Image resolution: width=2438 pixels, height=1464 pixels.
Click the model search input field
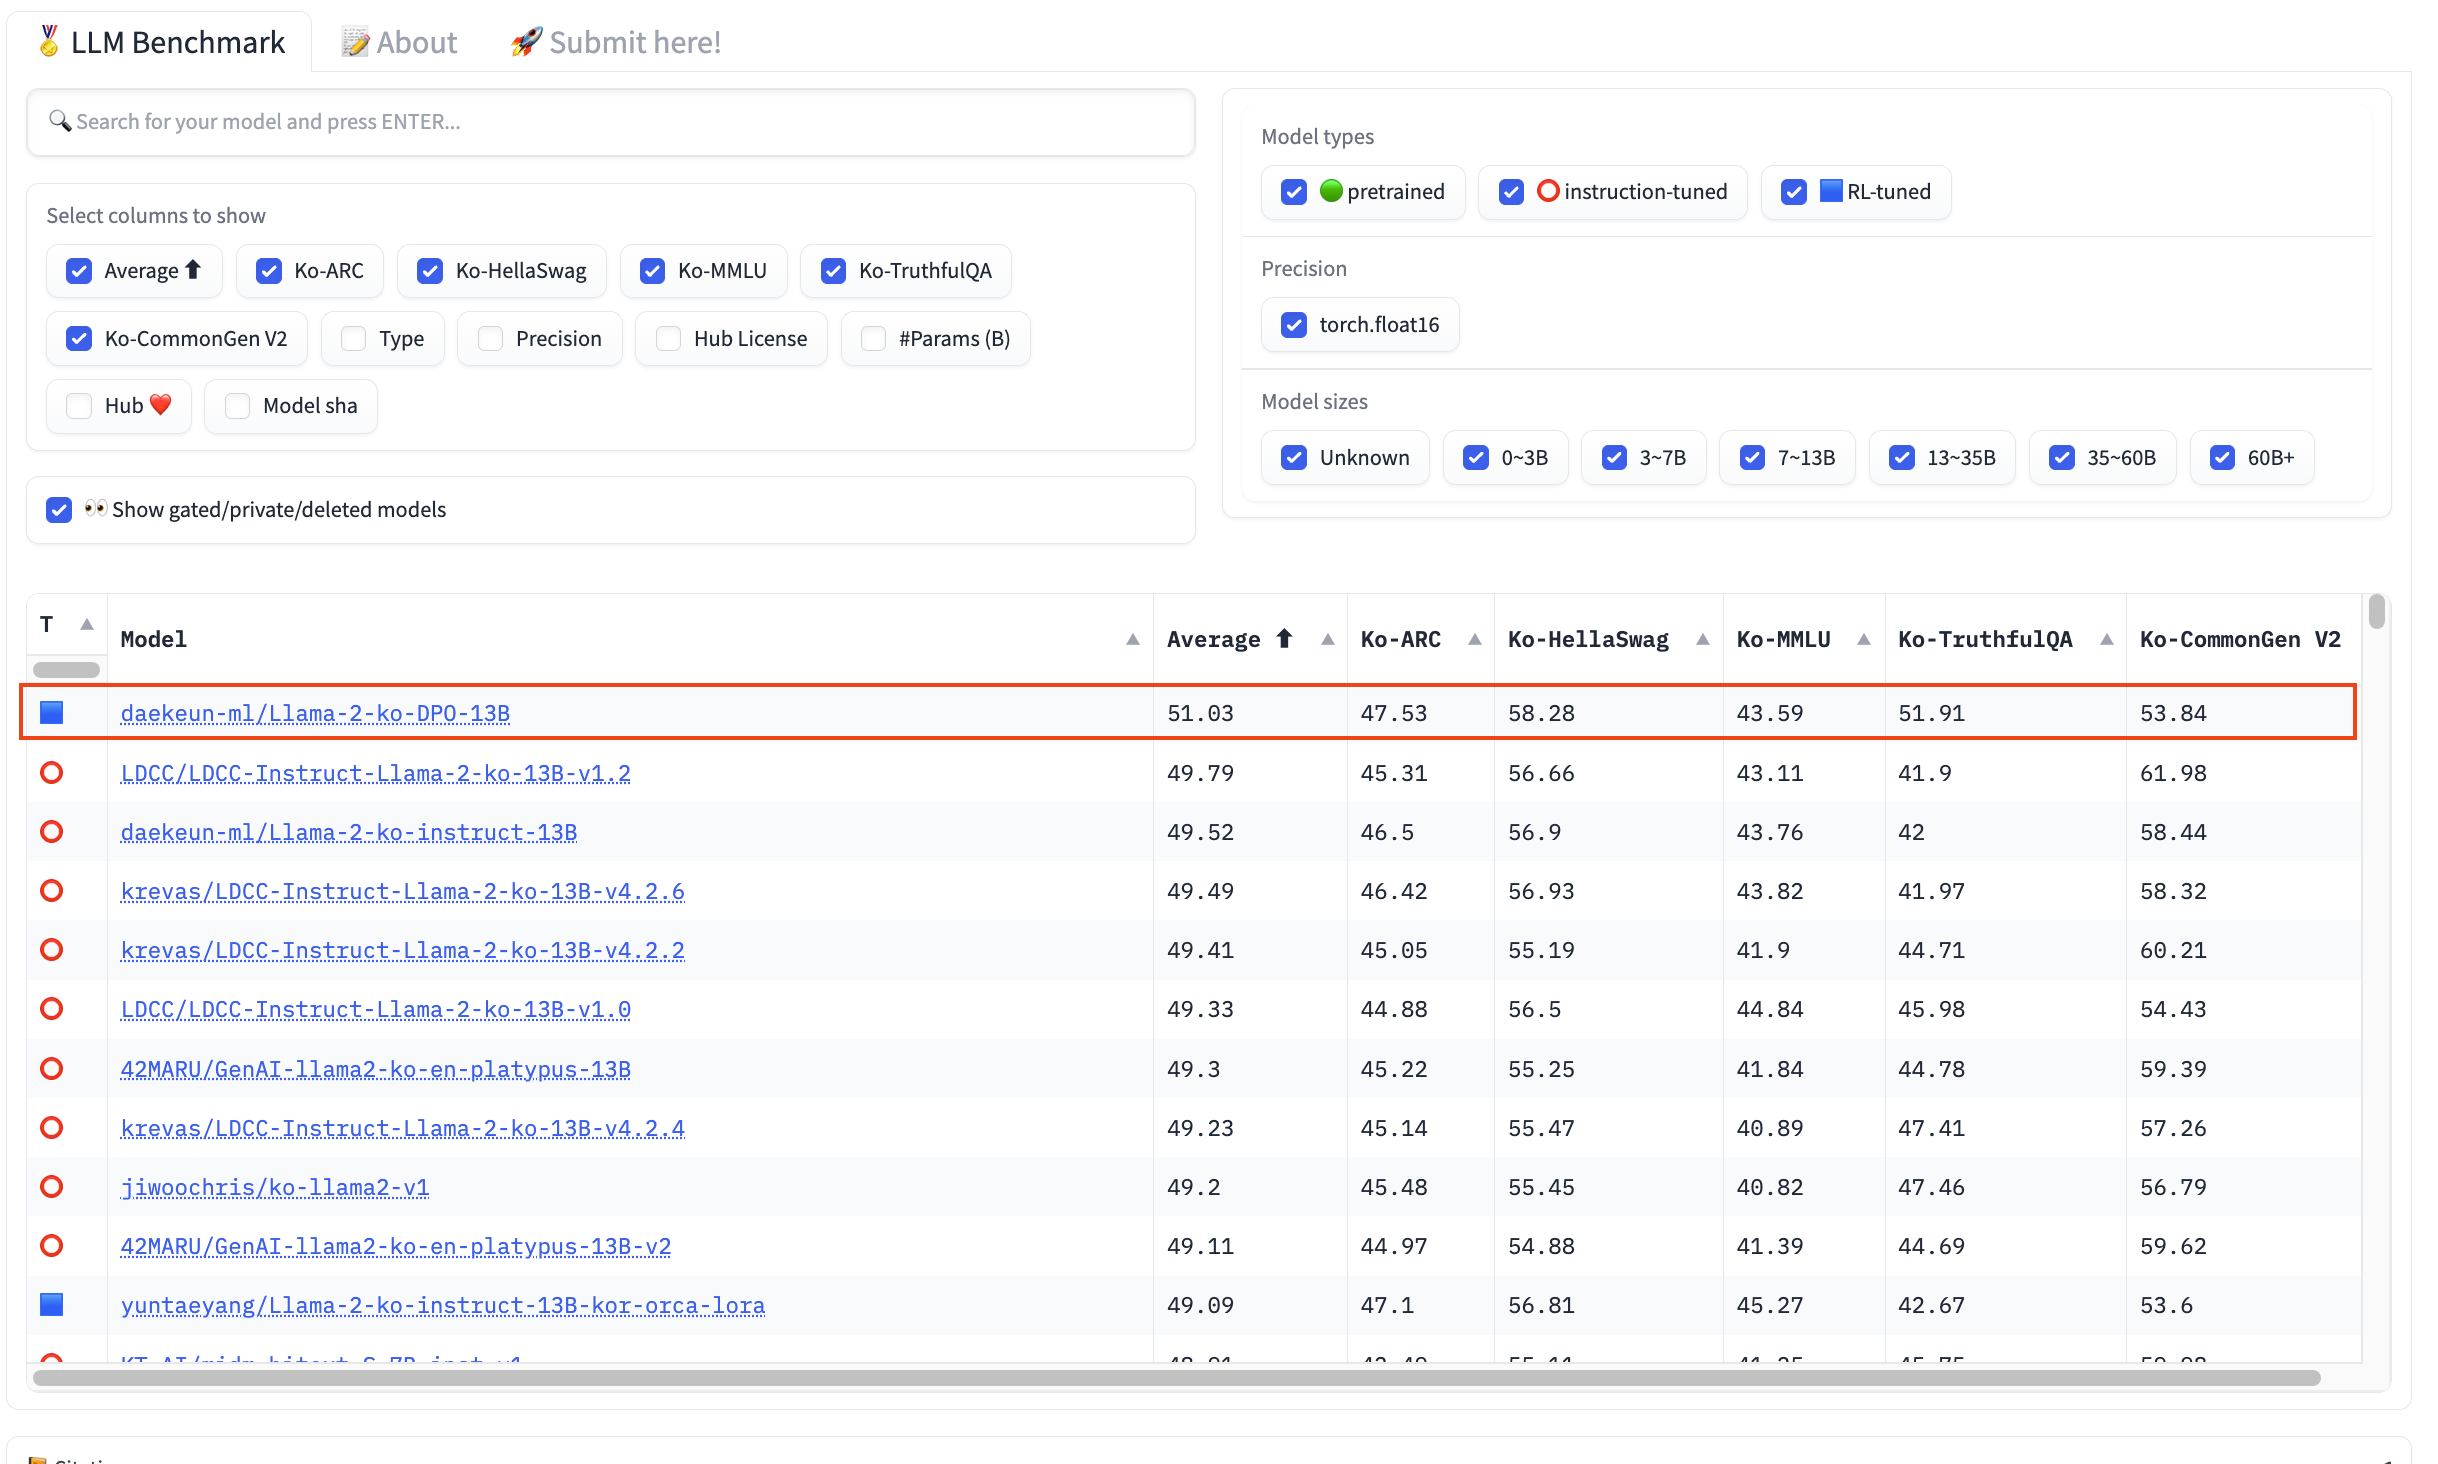click(x=610, y=122)
